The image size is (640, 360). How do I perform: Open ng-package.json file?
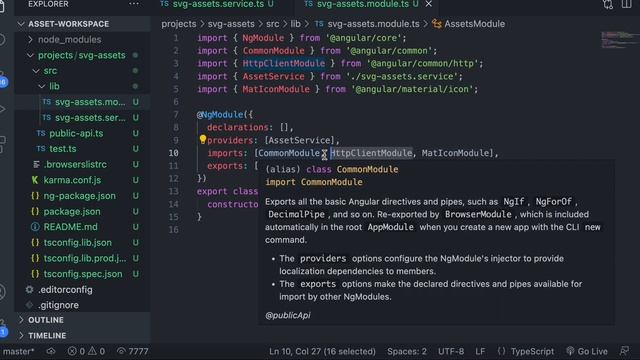(79, 196)
